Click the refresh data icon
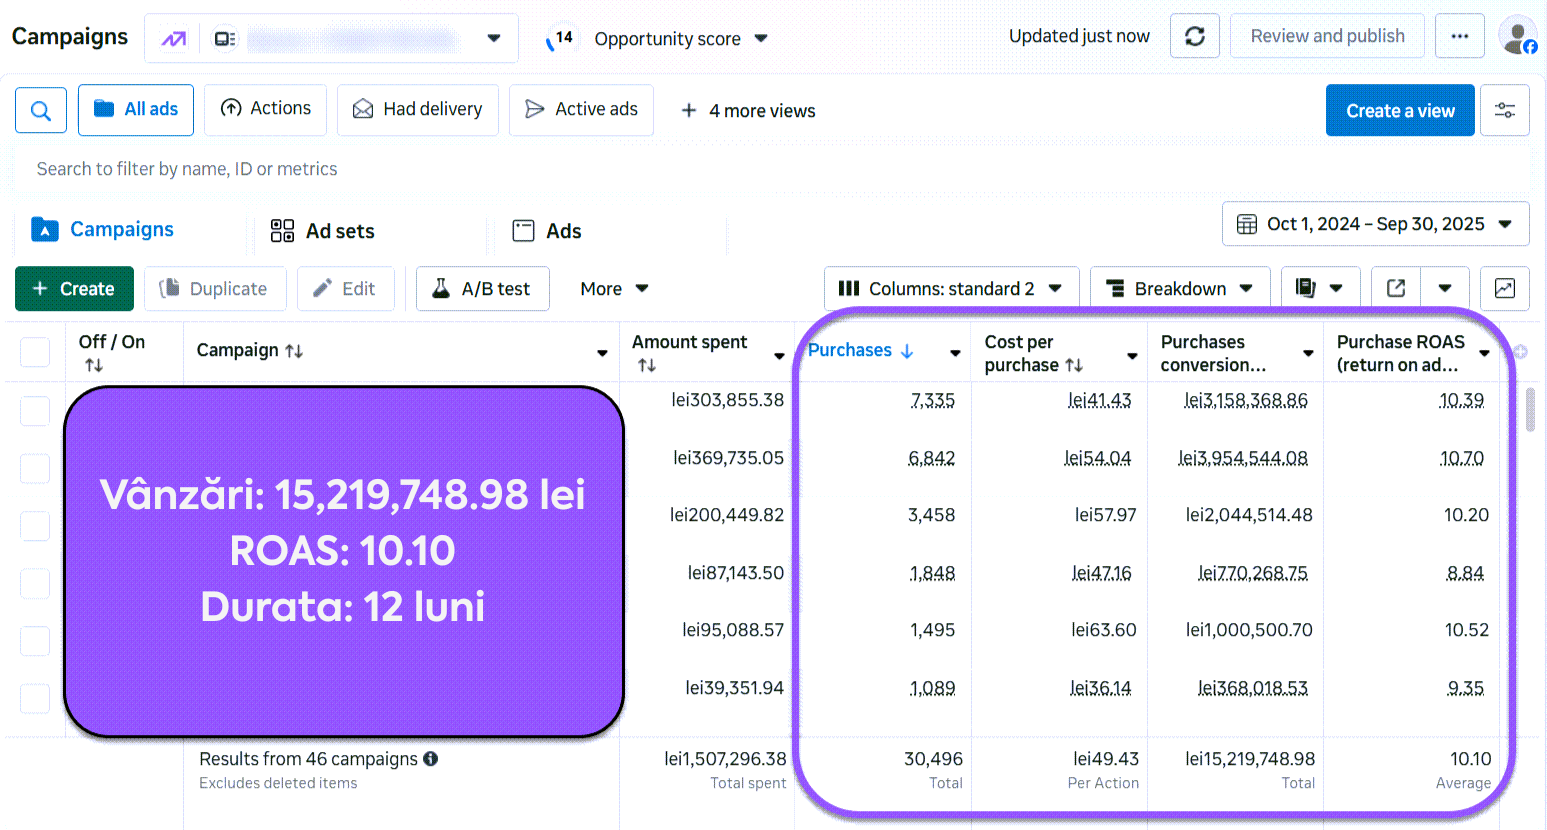The height and width of the screenshot is (830, 1547). coord(1194,37)
